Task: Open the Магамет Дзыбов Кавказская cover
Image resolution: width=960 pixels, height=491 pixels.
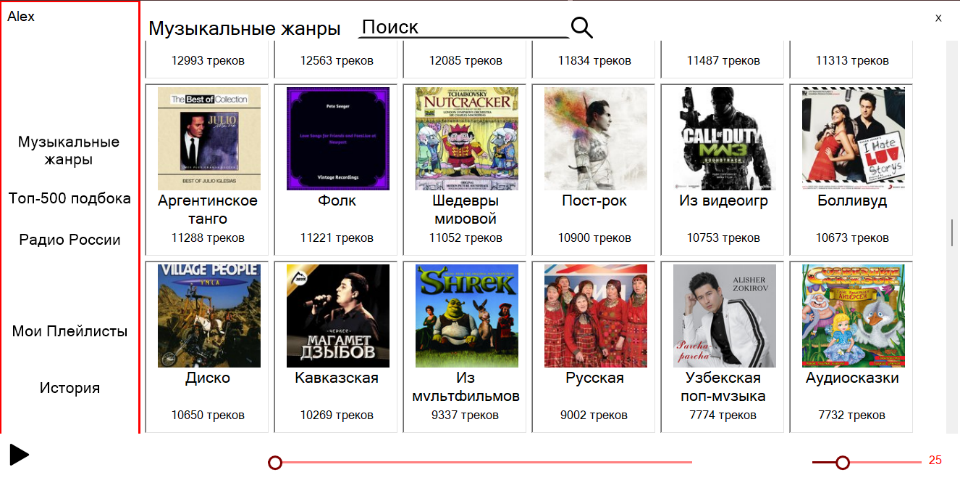Action: (x=338, y=316)
